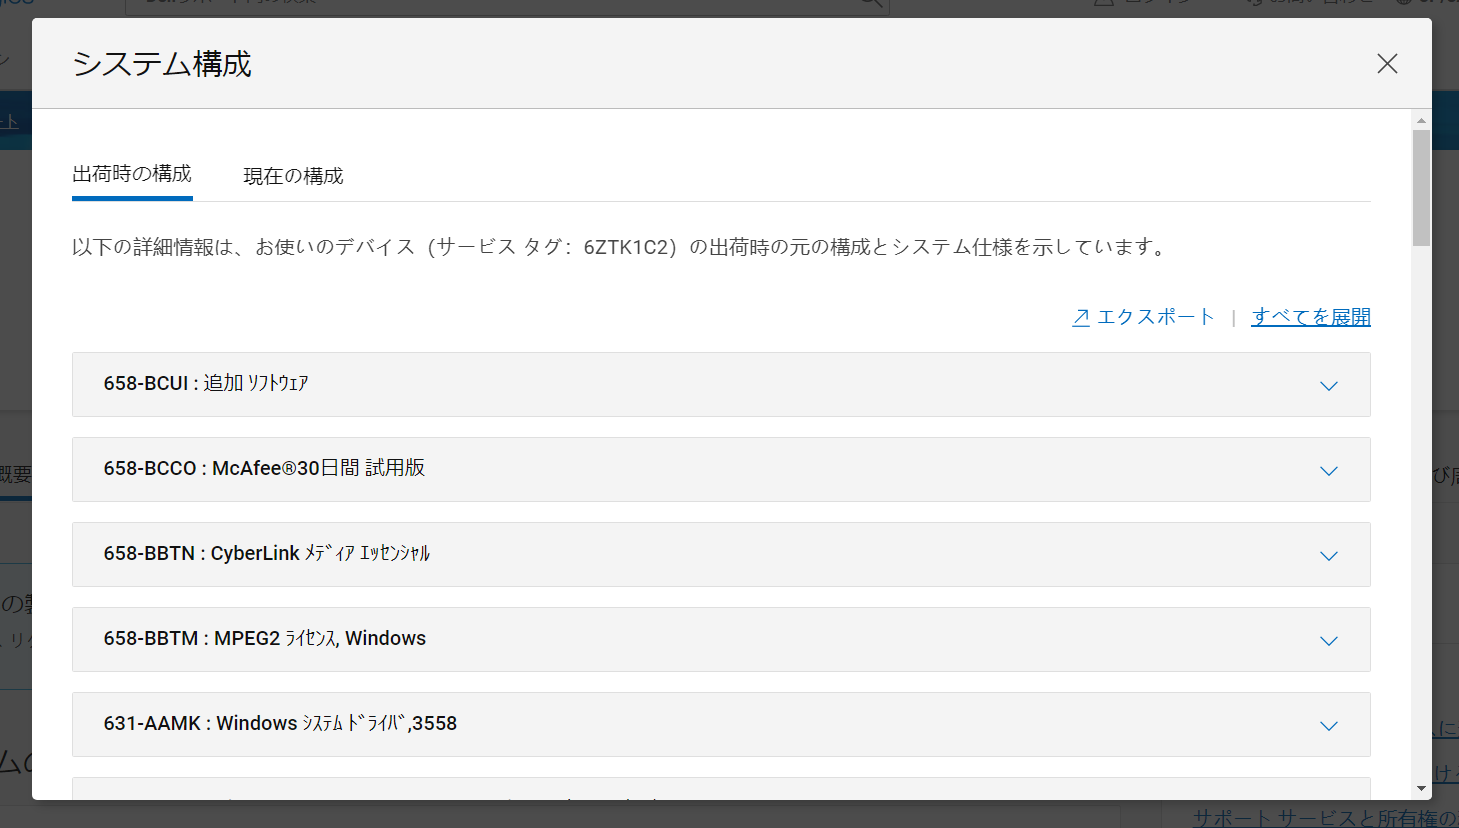
Task: Click the システム構成 dialog title
Action: click(x=162, y=64)
